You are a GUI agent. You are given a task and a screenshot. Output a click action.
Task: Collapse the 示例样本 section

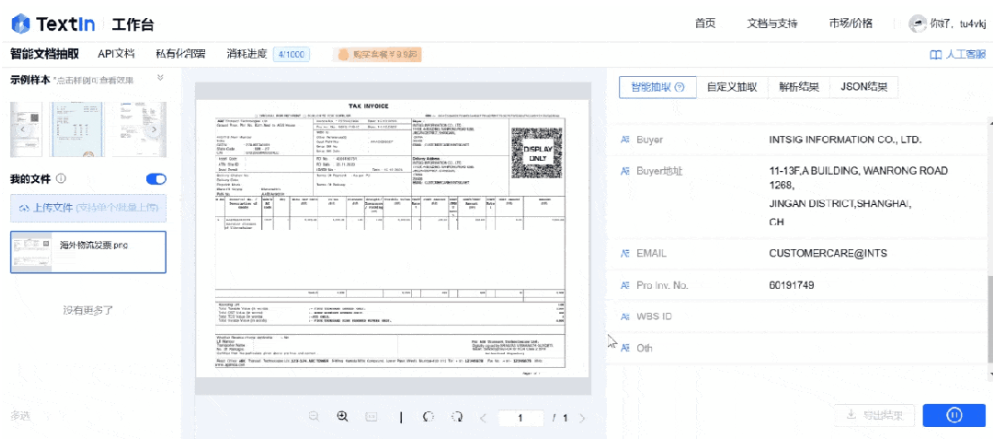(x=160, y=78)
